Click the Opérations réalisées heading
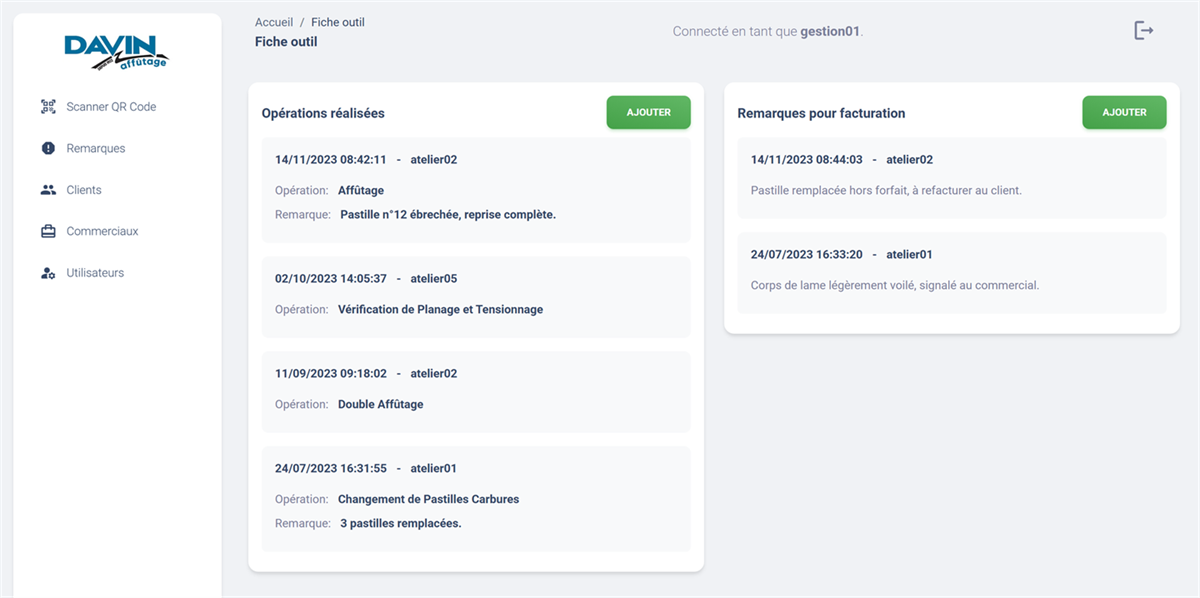The image size is (1200, 598). pyautogui.click(x=323, y=113)
